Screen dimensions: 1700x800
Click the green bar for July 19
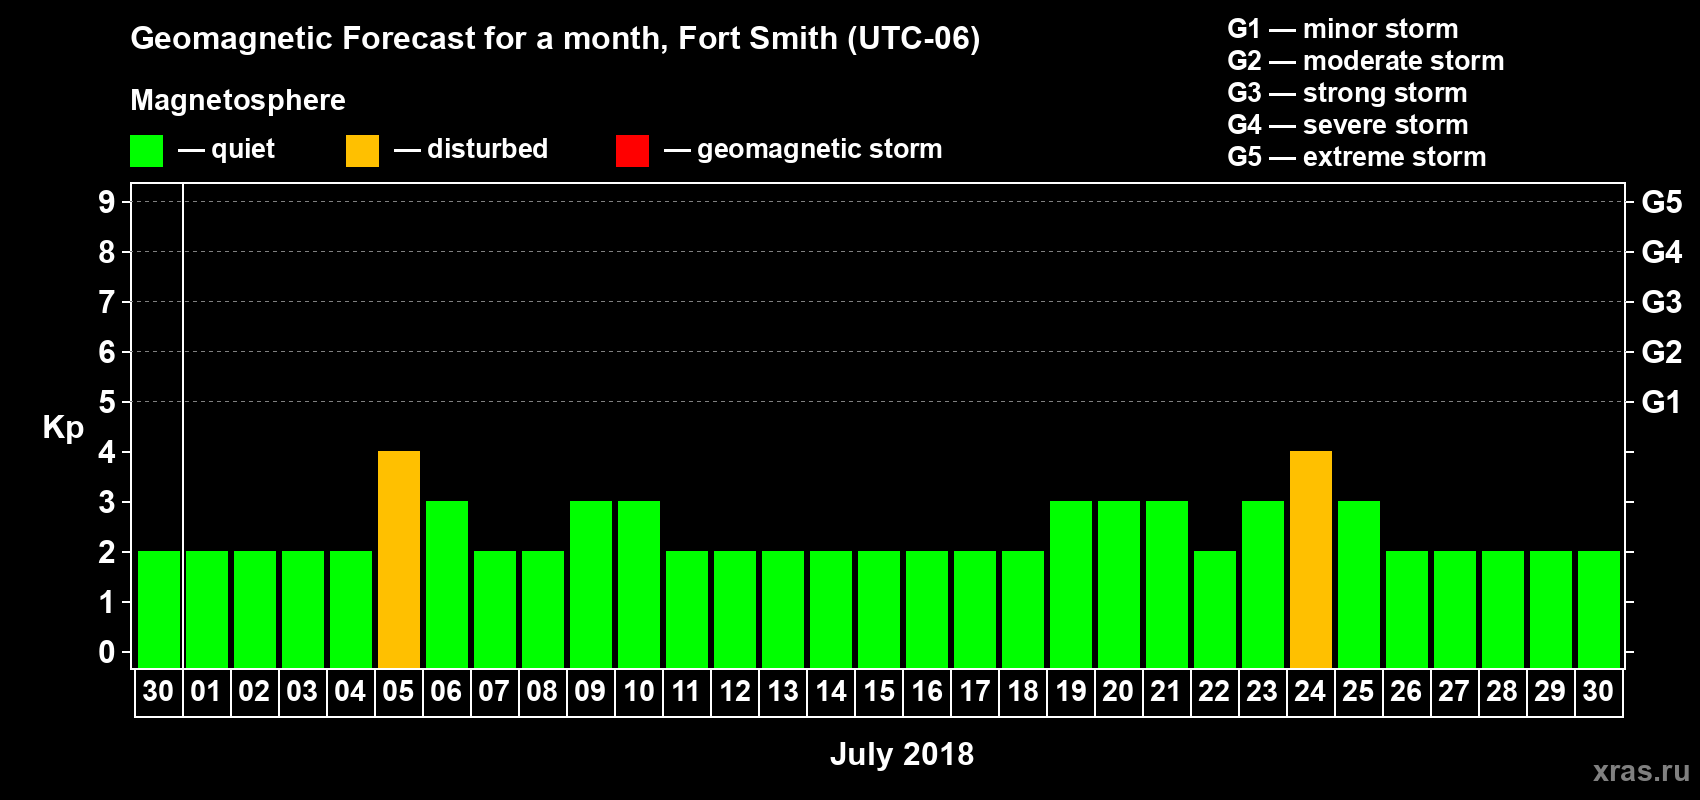(1071, 585)
